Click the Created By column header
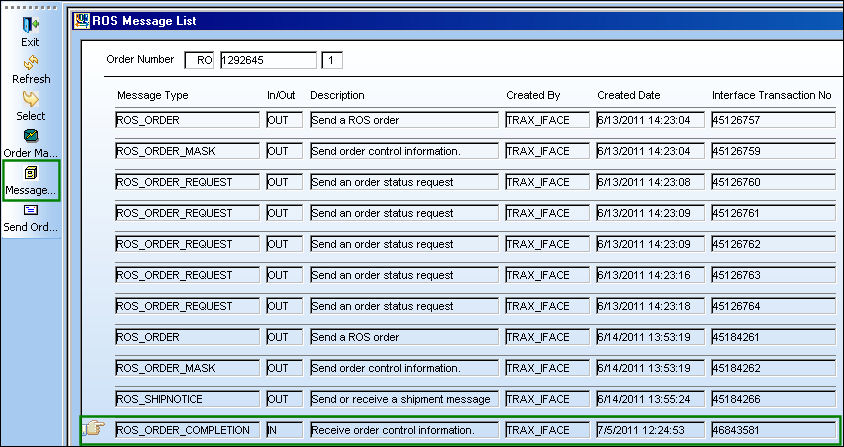This screenshot has width=844, height=447. point(533,95)
